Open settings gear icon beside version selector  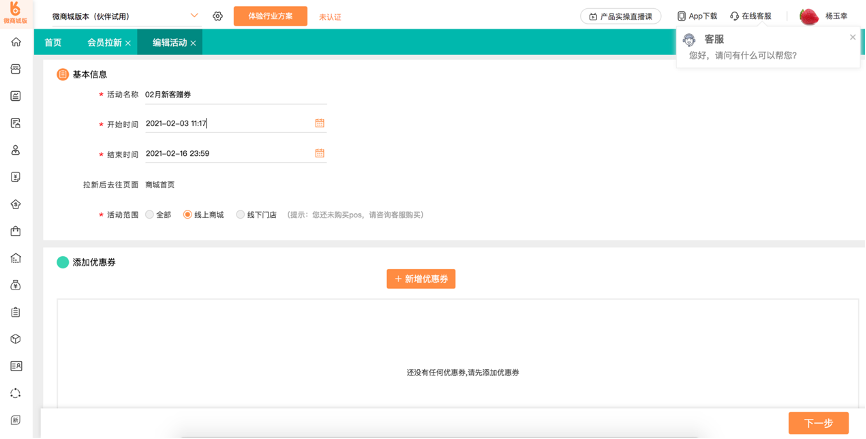(x=218, y=16)
